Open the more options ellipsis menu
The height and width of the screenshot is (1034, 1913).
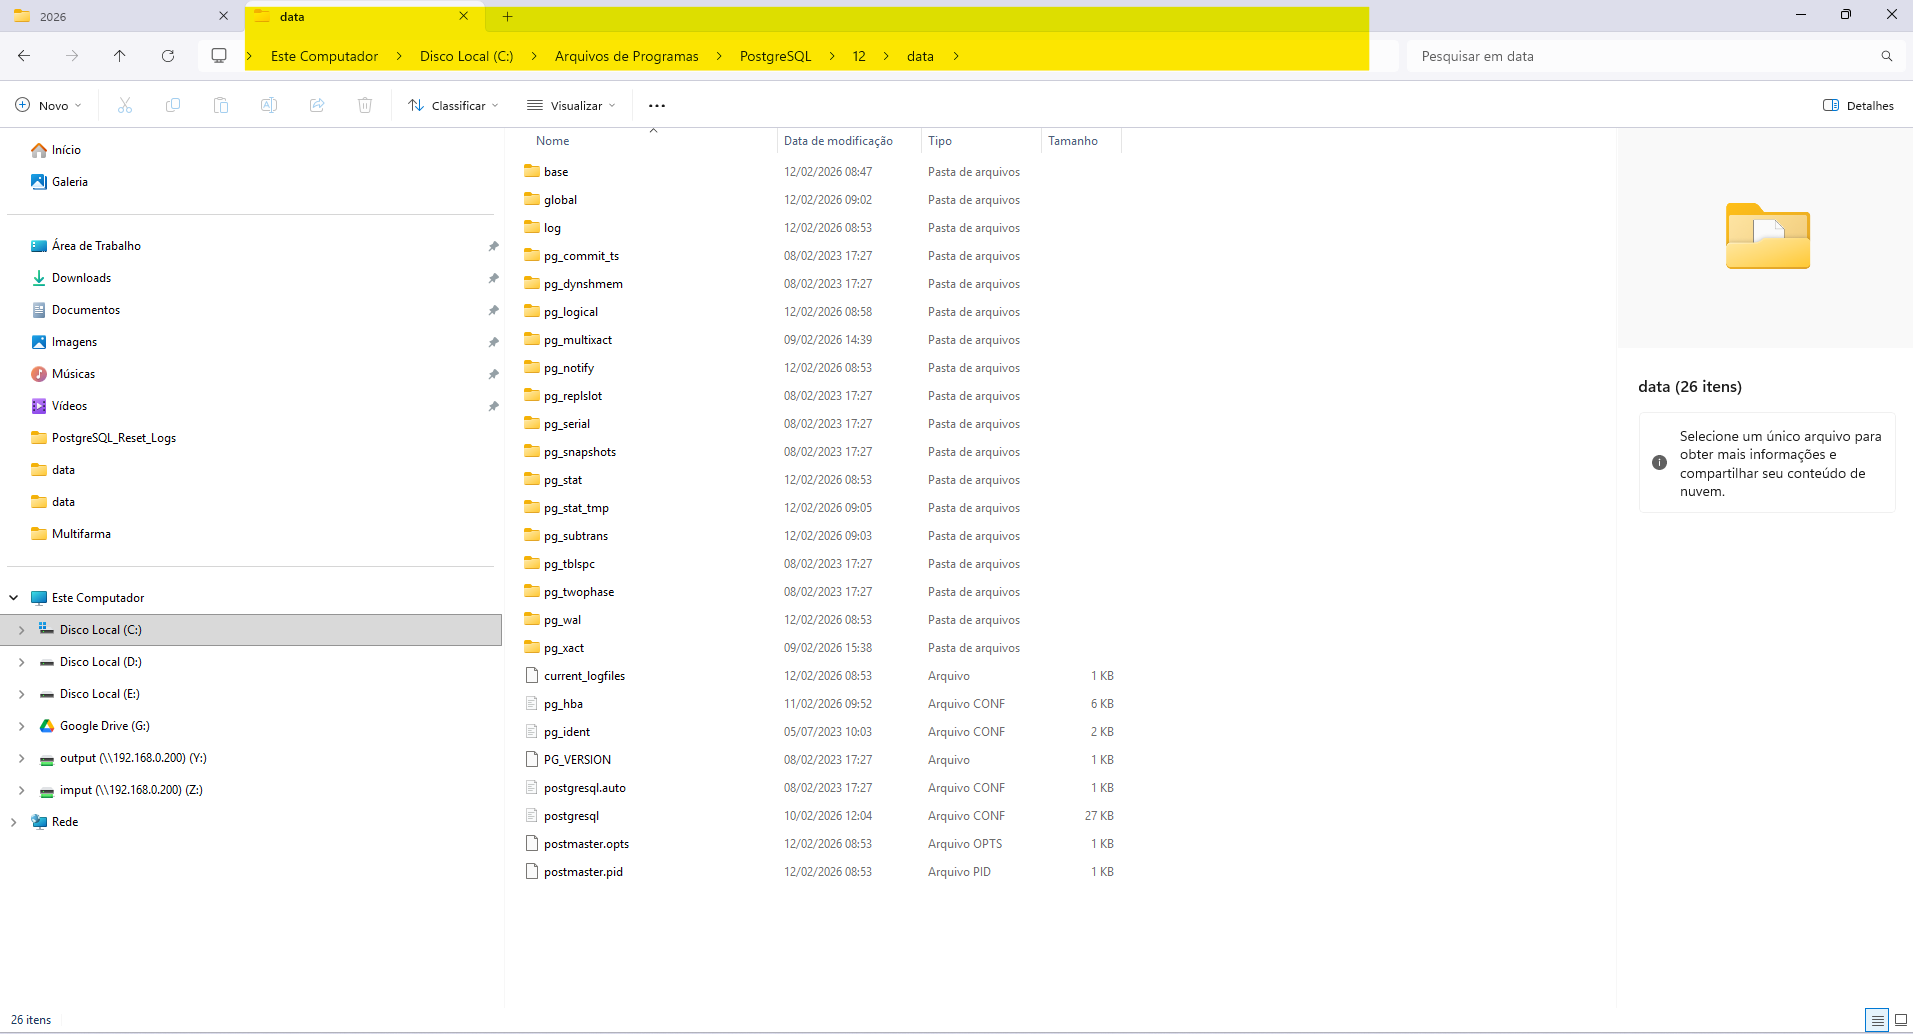[657, 105]
